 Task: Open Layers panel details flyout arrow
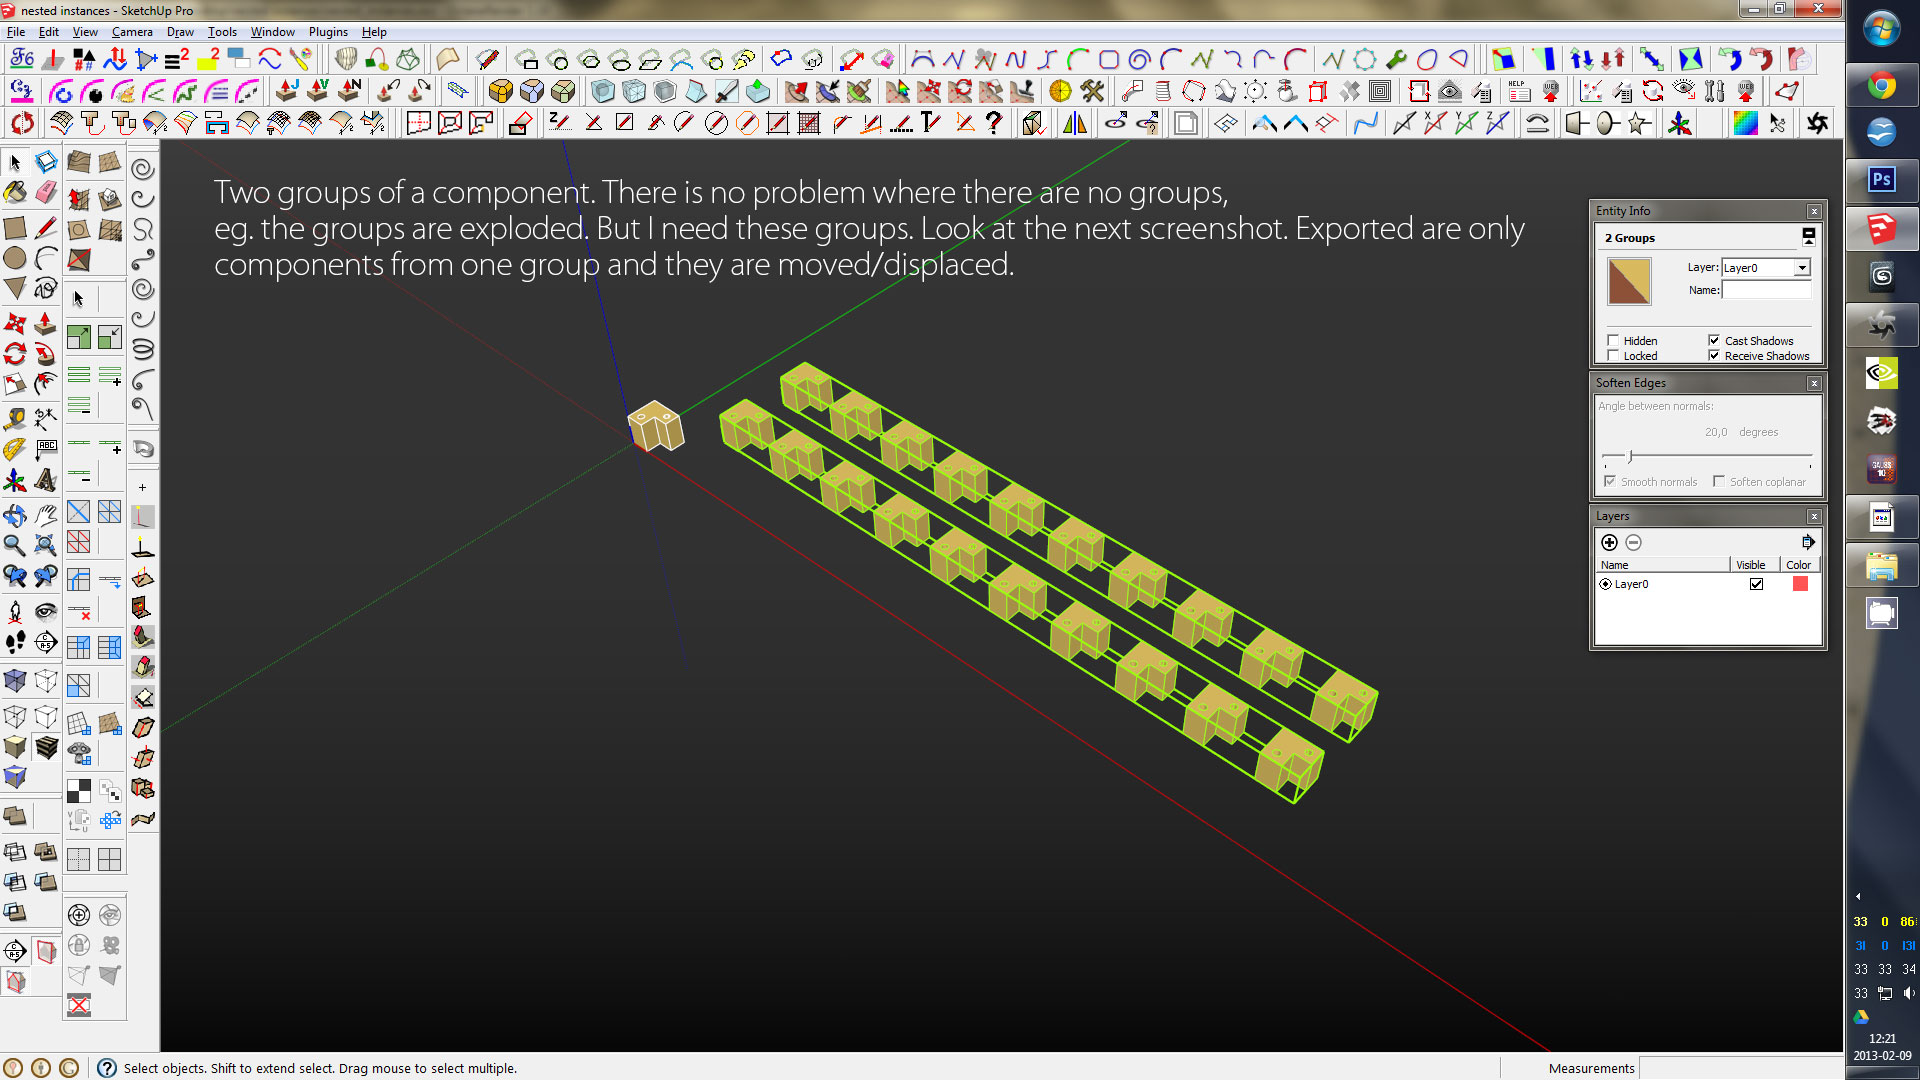pos(1808,542)
